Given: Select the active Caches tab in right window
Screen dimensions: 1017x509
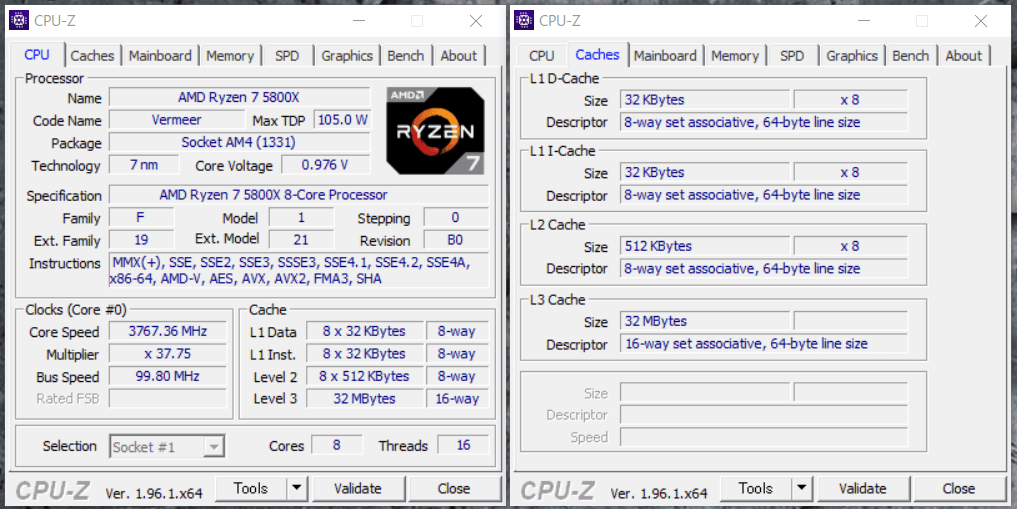Looking at the screenshot, I should pos(597,54).
